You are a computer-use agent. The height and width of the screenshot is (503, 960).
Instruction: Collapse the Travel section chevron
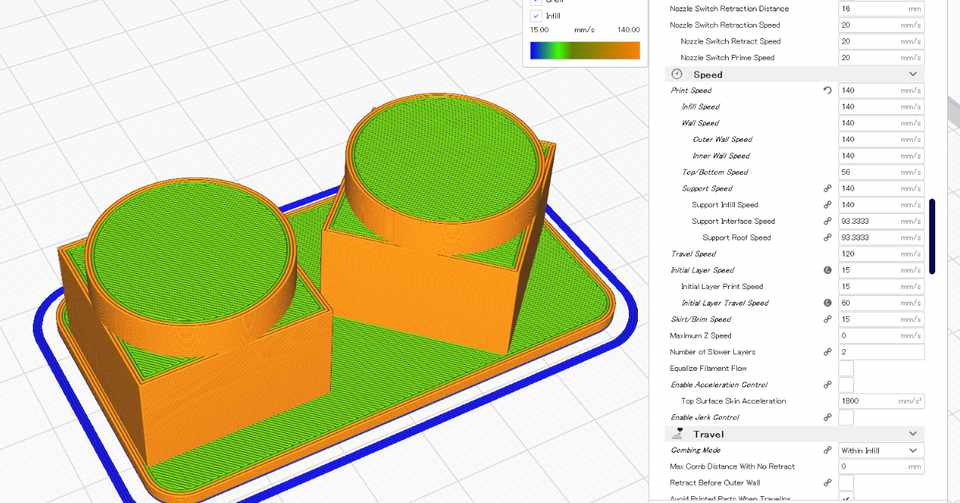[913, 434]
